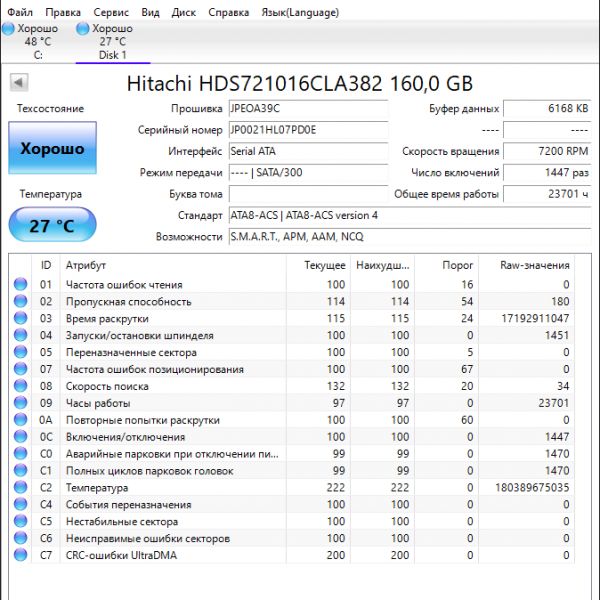Click the Текущее column header
Image resolution: width=600 pixels, height=600 pixels.
(x=318, y=265)
